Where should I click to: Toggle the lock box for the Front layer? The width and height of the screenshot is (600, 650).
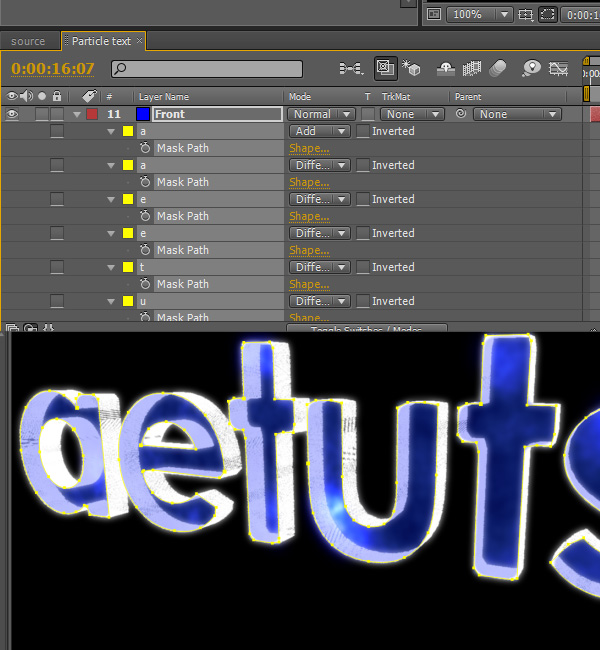pyautogui.click(x=57, y=114)
